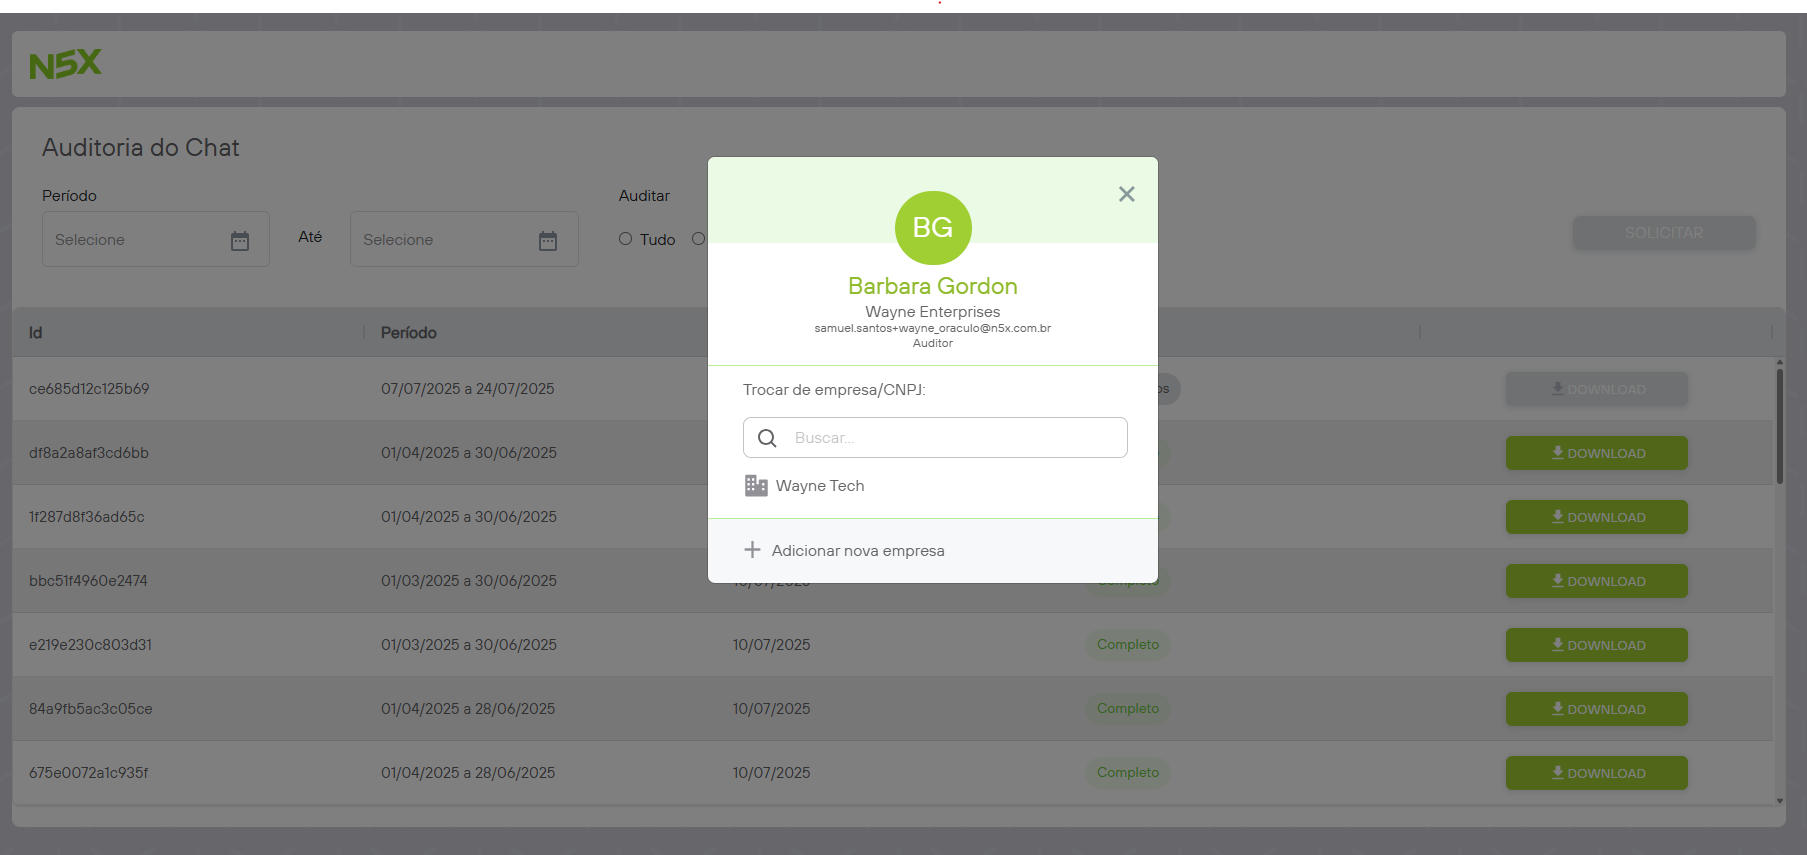
Task: Click id ce685d12c125b69 cell
Action: click(x=89, y=389)
